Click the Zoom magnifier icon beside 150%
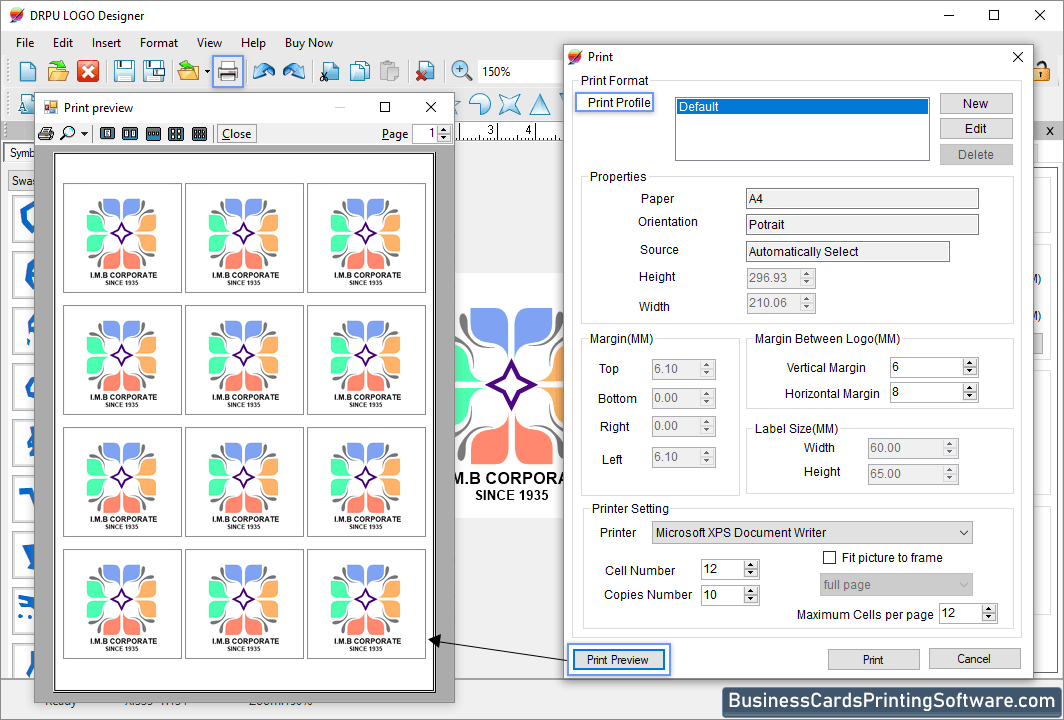 pyautogui.click(x=461, y=71)
